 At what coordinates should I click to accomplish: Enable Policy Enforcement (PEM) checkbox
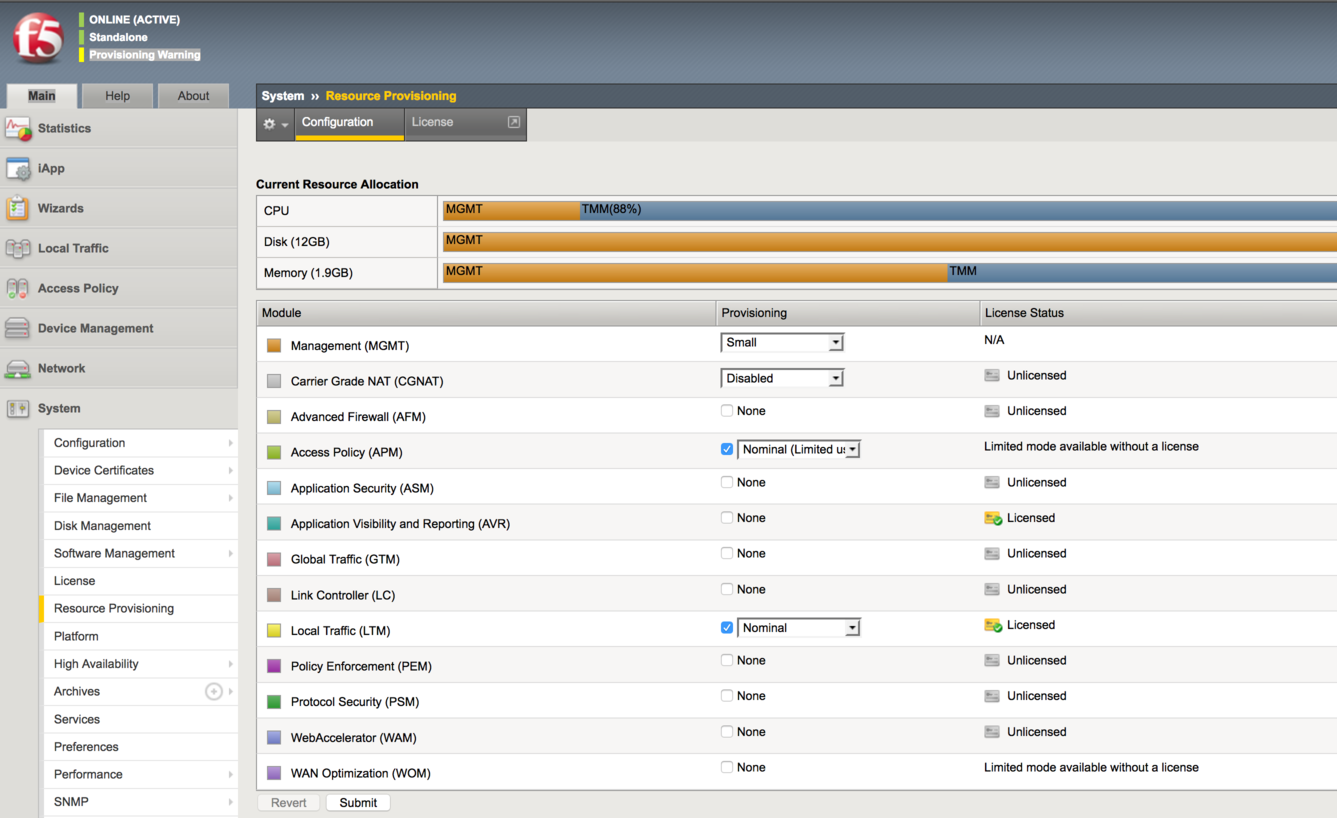pos(727,660)
